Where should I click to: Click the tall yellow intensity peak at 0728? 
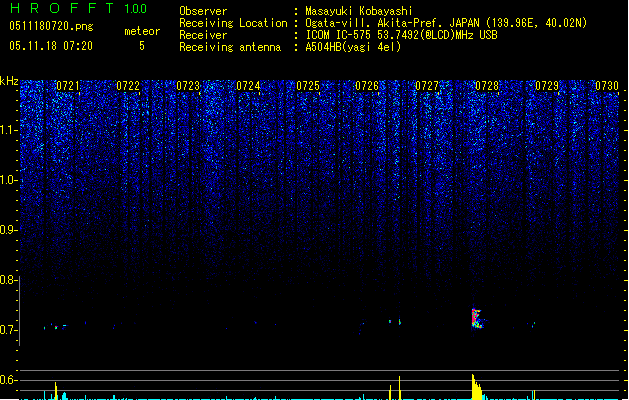(476, 387)
